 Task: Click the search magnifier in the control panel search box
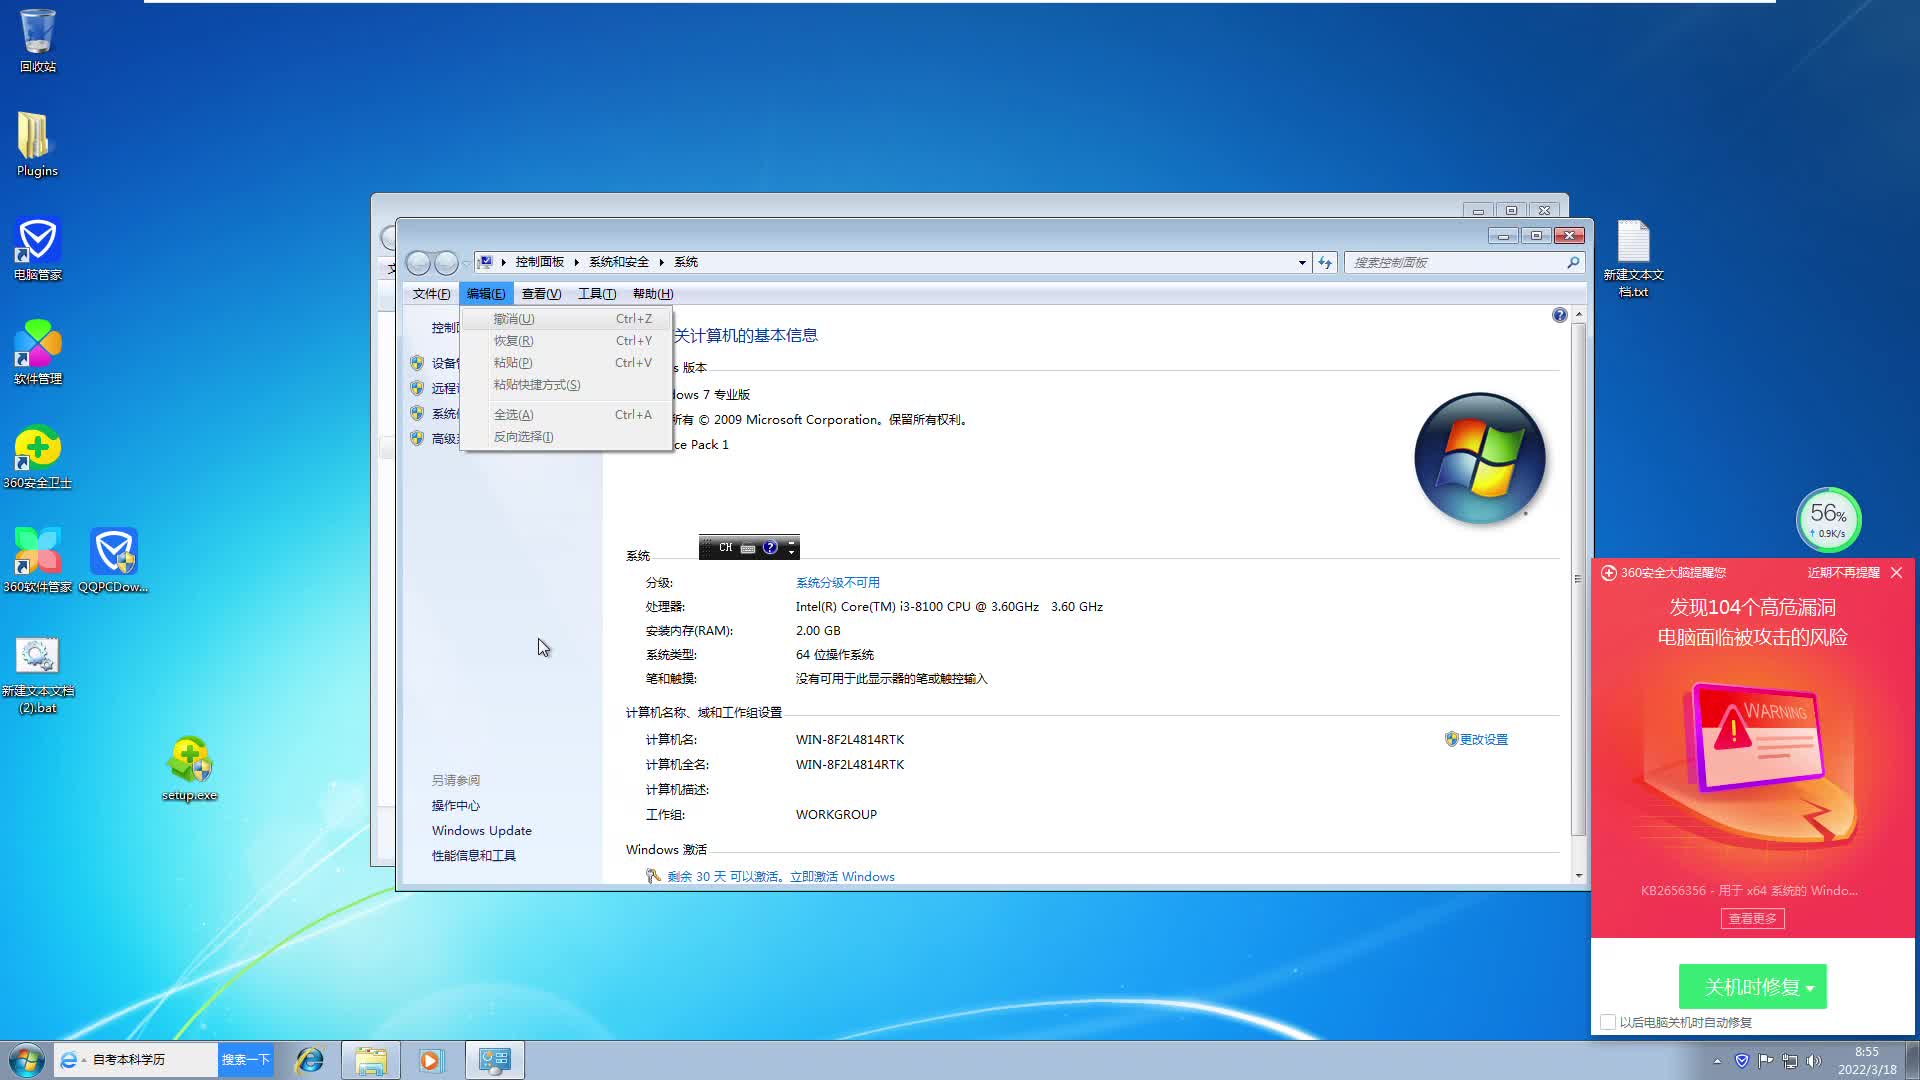coord(1573,262)
